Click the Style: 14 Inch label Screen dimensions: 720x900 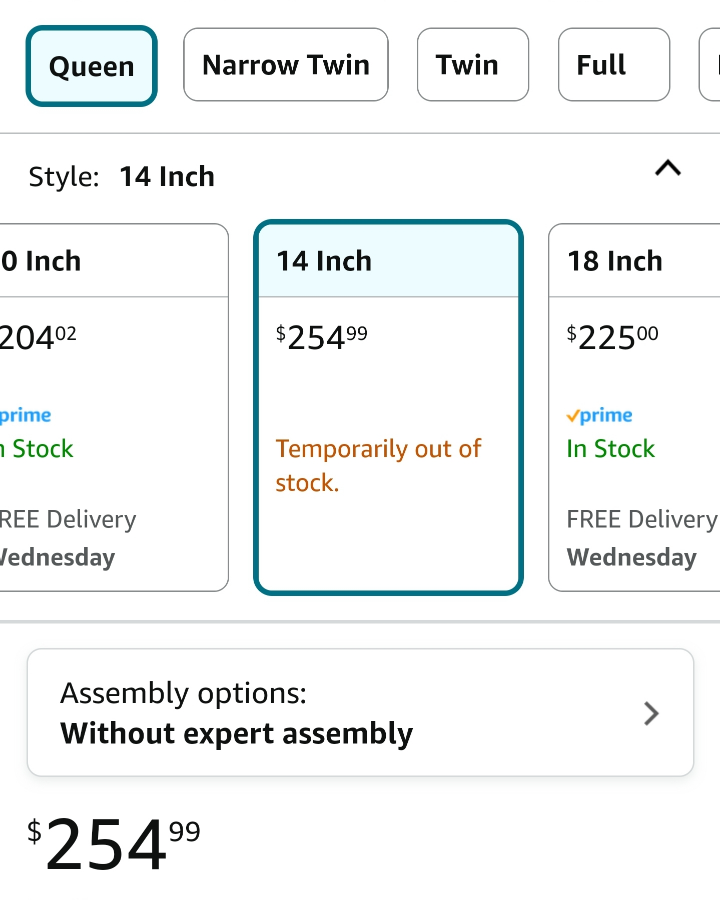pyautogui.click(x=122, y=176)
